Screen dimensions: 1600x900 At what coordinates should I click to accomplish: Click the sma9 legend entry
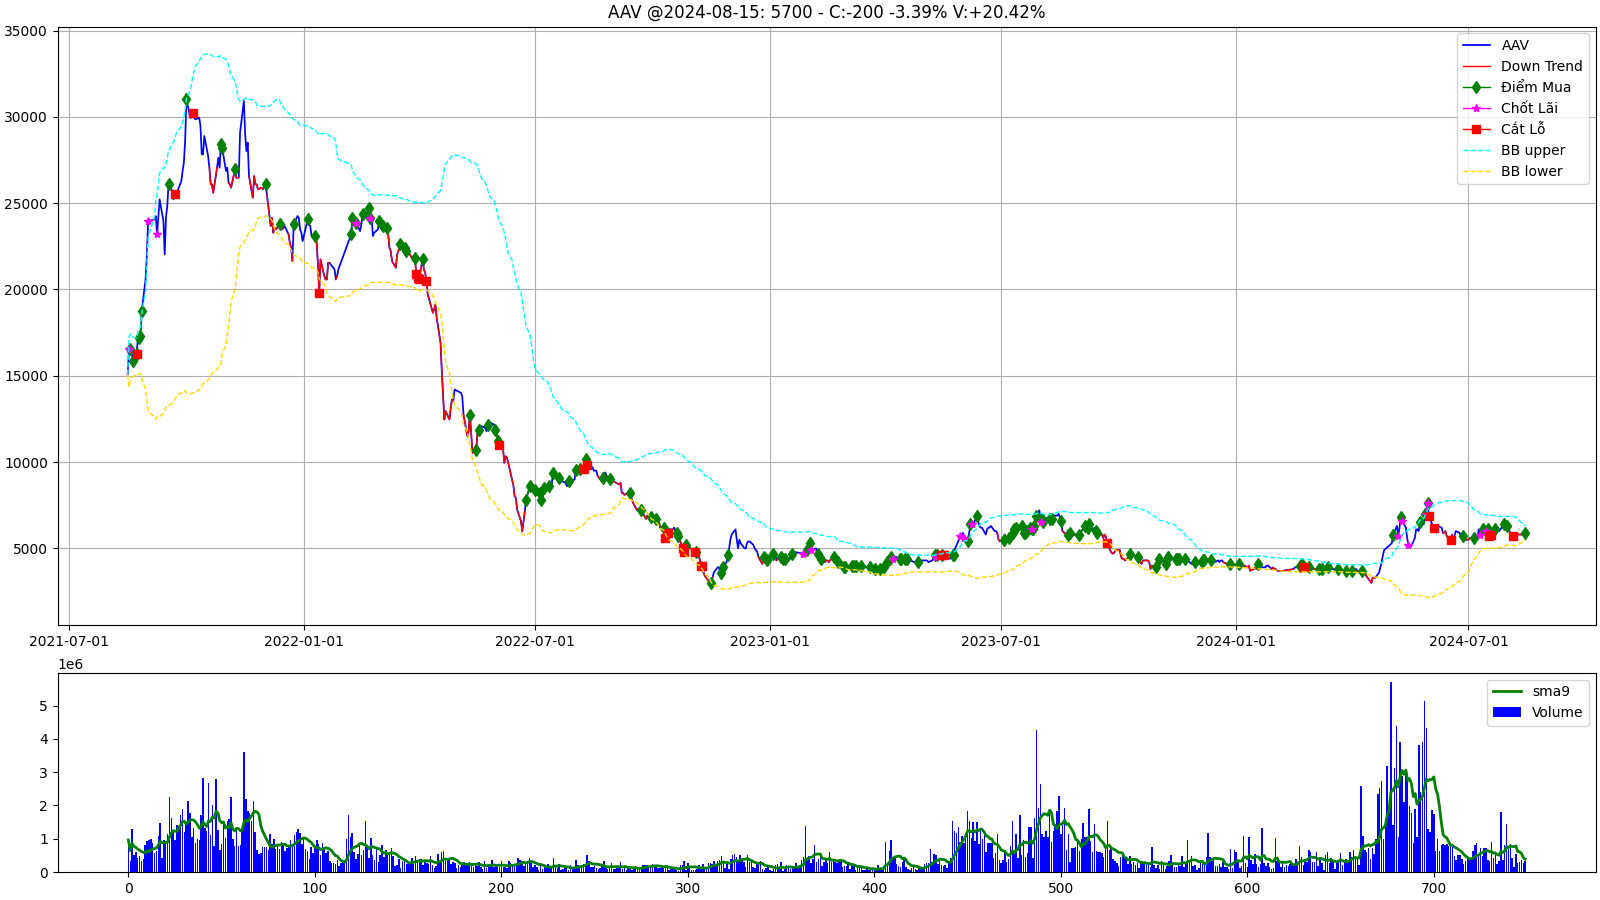1531,691
